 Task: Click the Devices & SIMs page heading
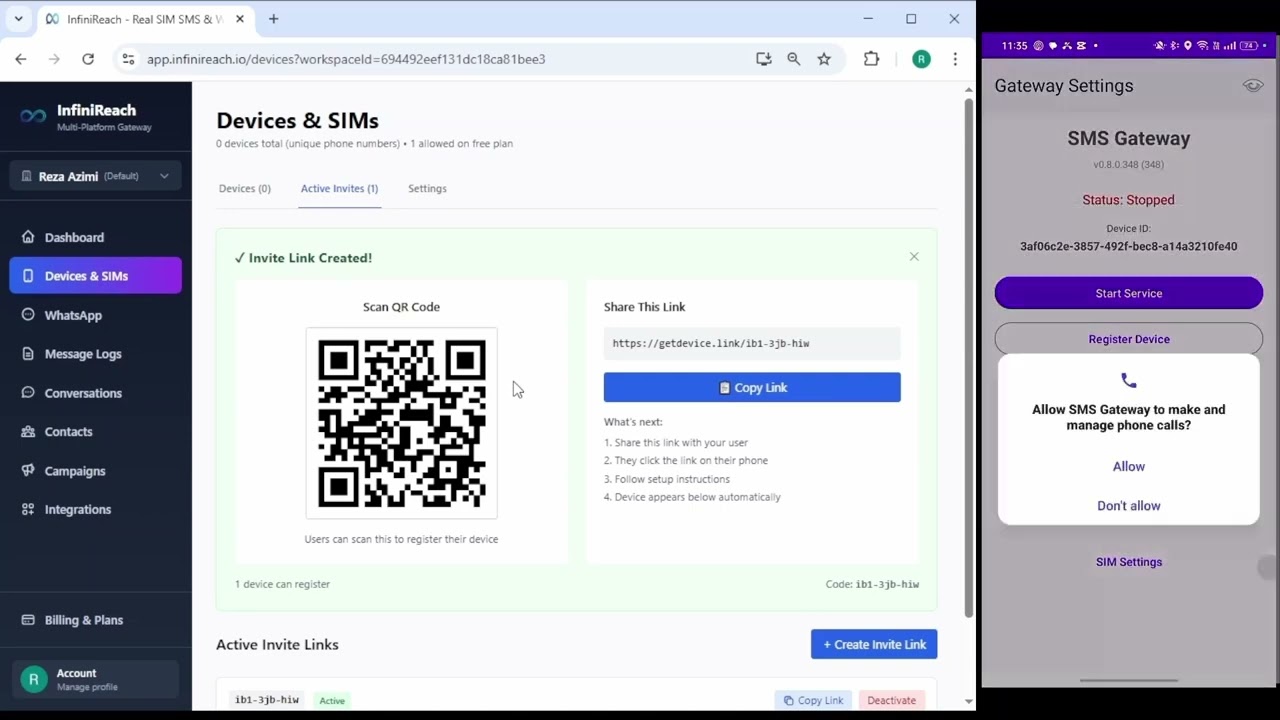click(x=297, y=120)
